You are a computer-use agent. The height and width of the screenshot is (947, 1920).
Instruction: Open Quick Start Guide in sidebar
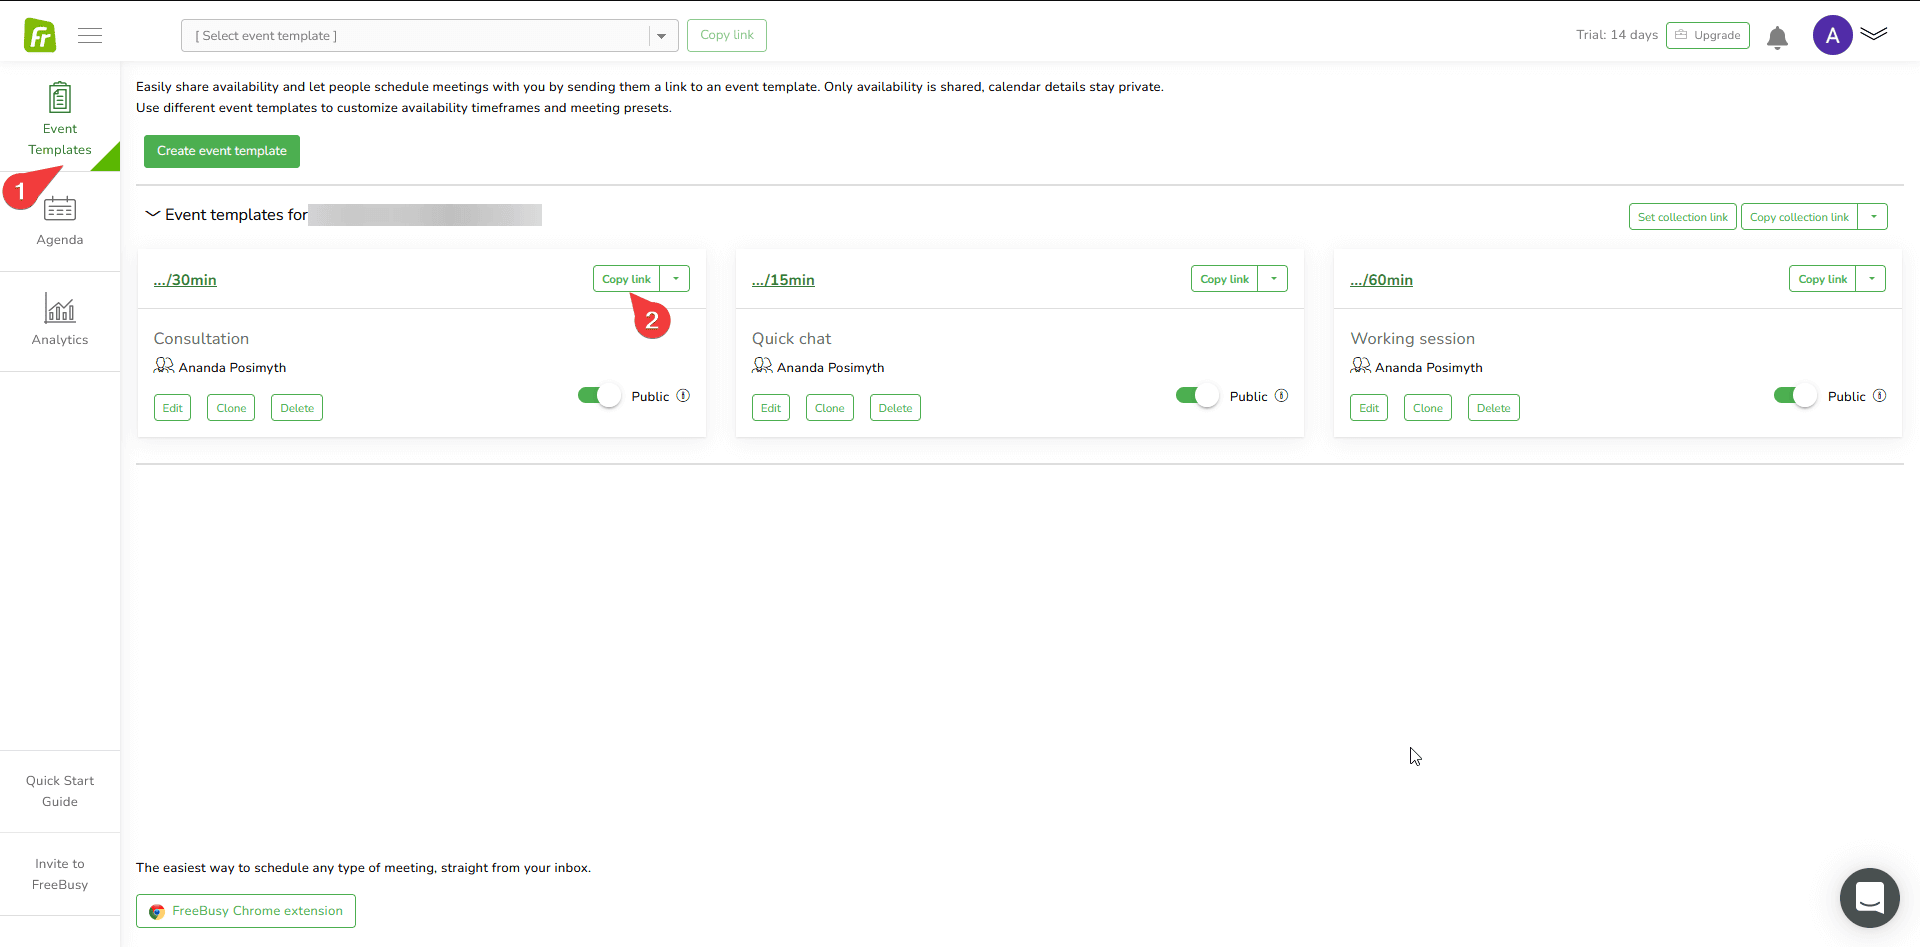point(60,791)
